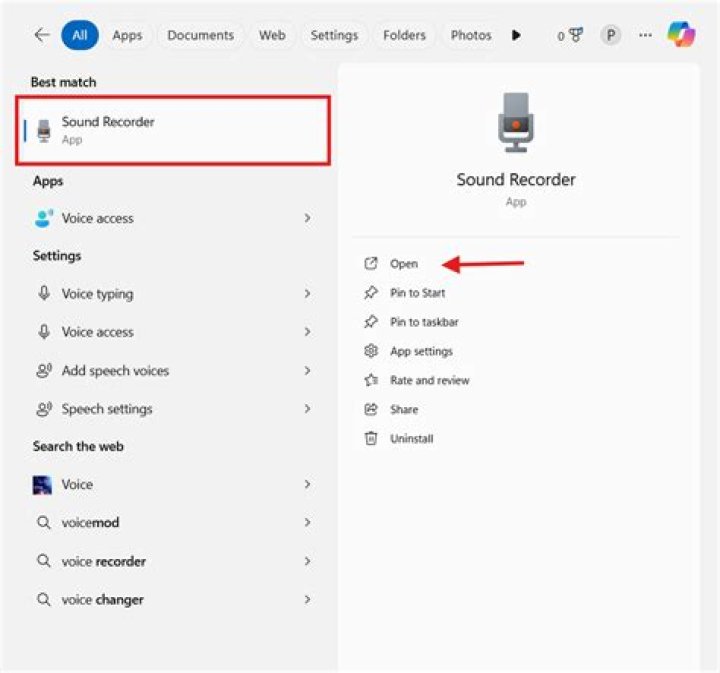Select the voice changer web suggestion text

click(x=103, y=600)
